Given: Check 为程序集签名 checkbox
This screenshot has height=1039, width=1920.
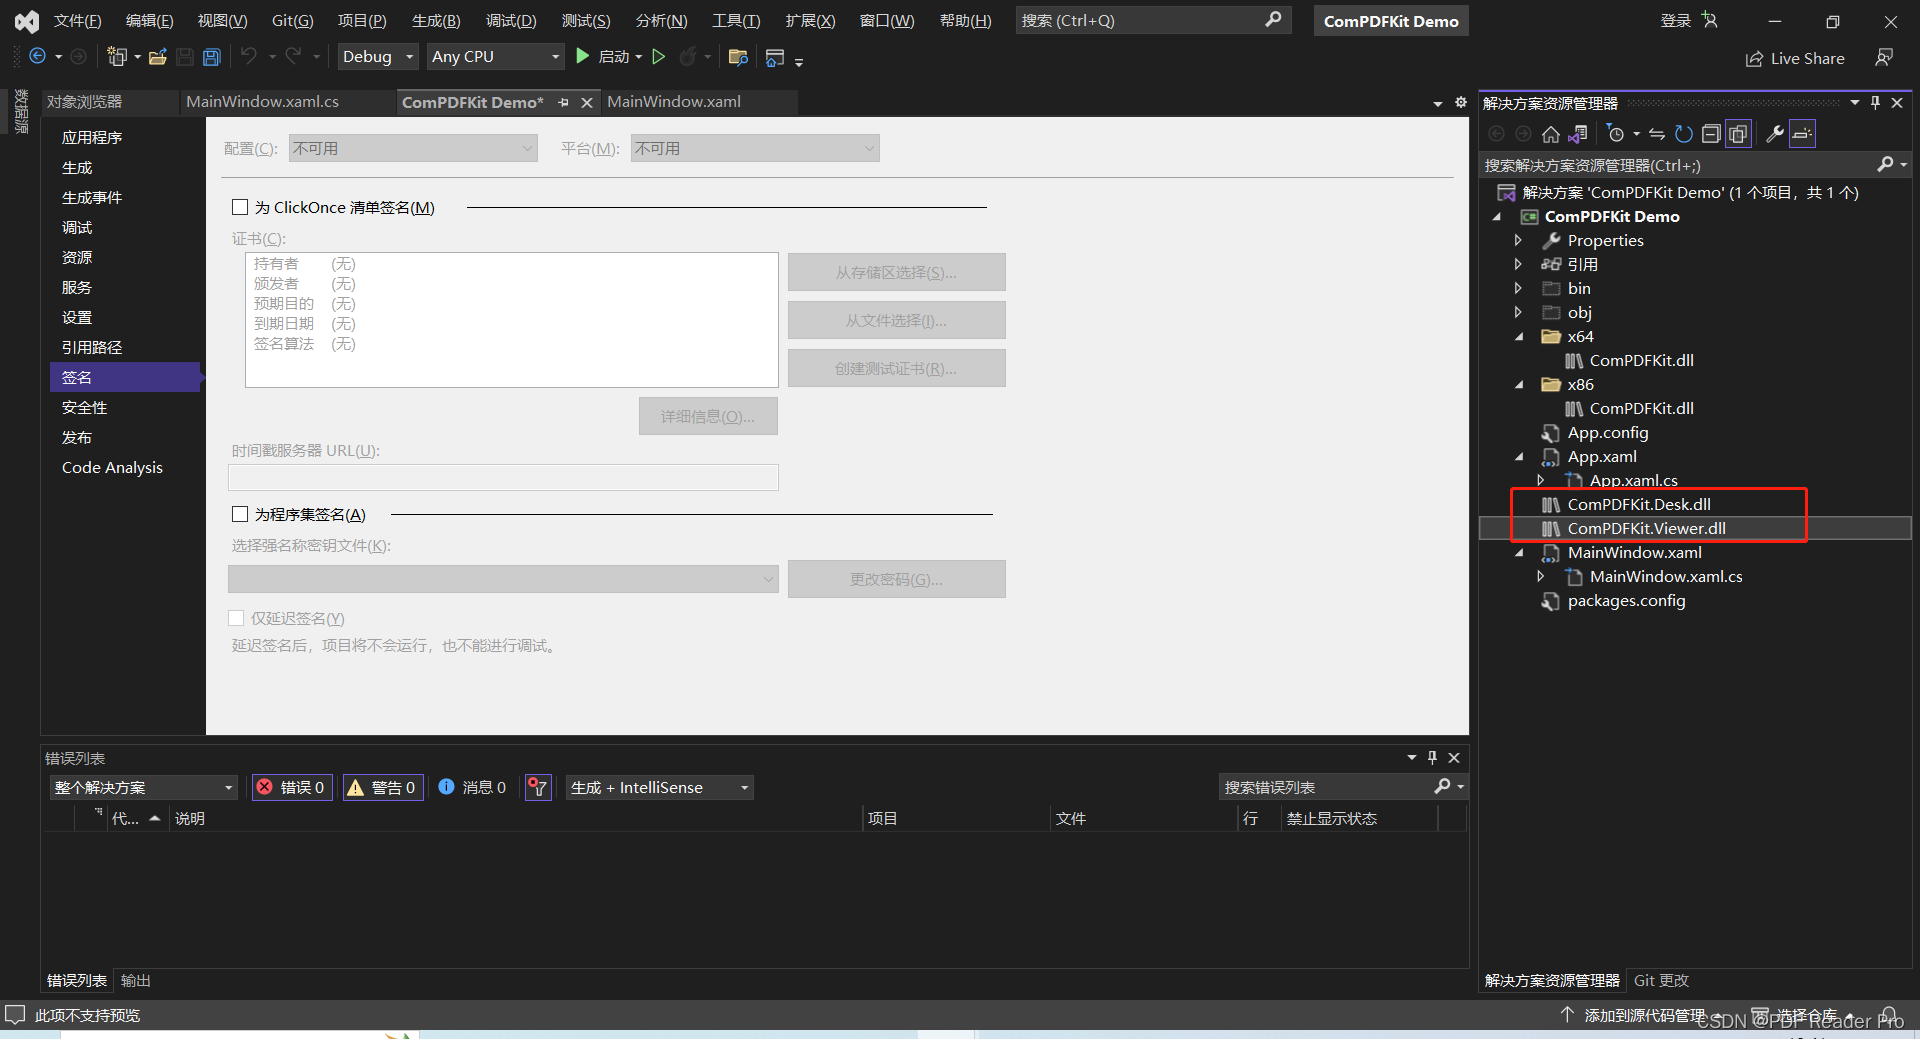Looking at the screenshot, I should [240, 514].
